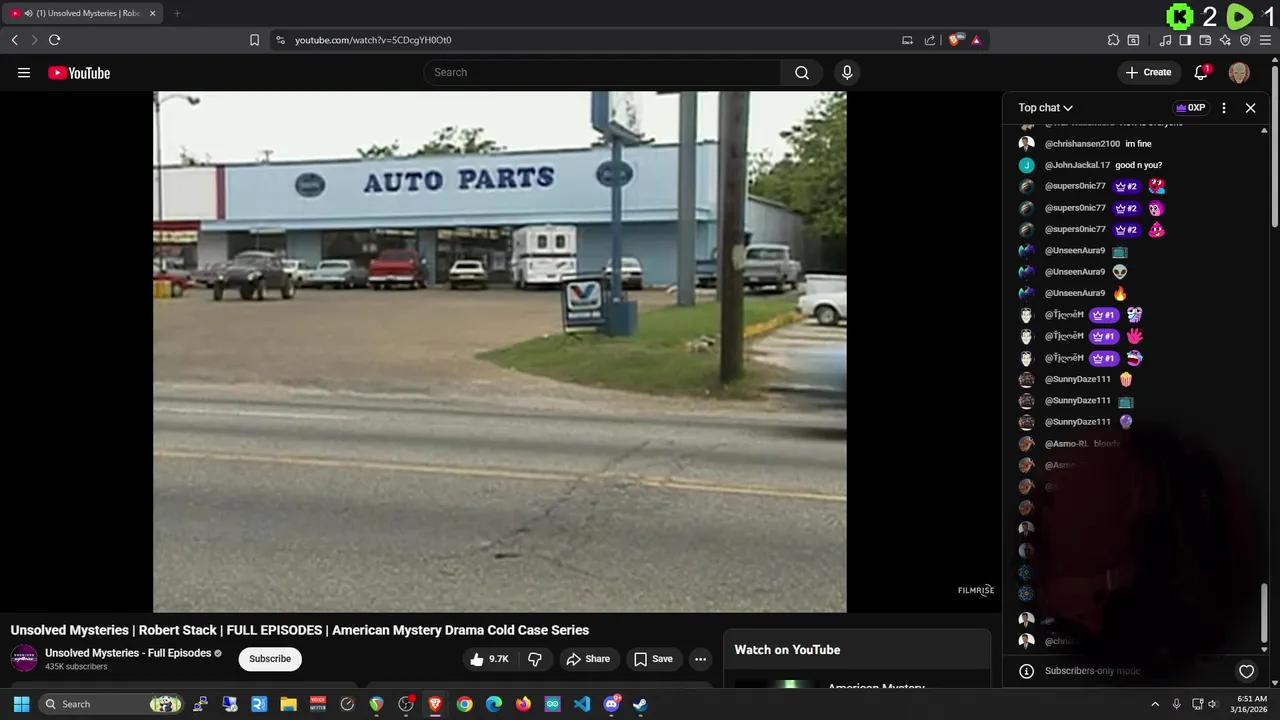Image resolution: width=1280 pixels, height=720 pixels.
Task: Open the Unsolved Mysteries - Full Episodes channel name
Action: [128, 653]
